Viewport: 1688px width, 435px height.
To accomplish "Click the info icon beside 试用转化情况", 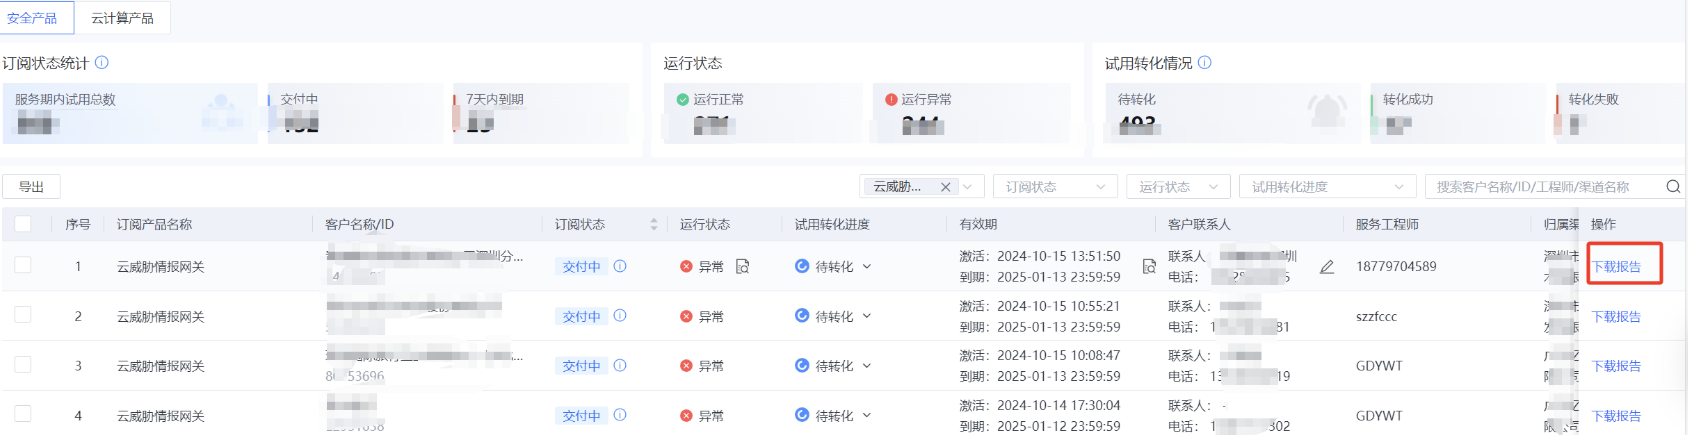I will [x=1205, y=63].
